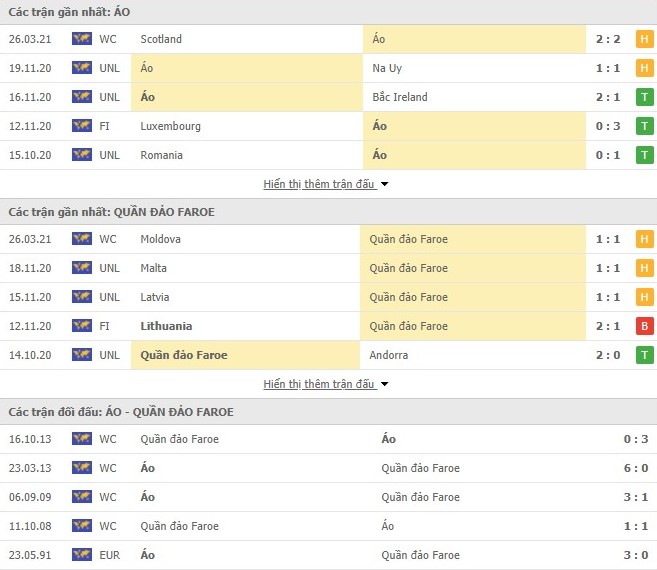Click the dropdown arrow below the Andorra row

pos(385,384)
